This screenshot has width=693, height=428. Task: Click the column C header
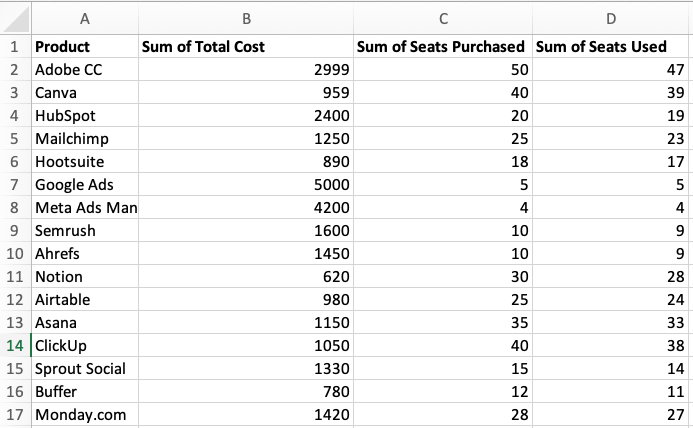click(x=444, y=17)
